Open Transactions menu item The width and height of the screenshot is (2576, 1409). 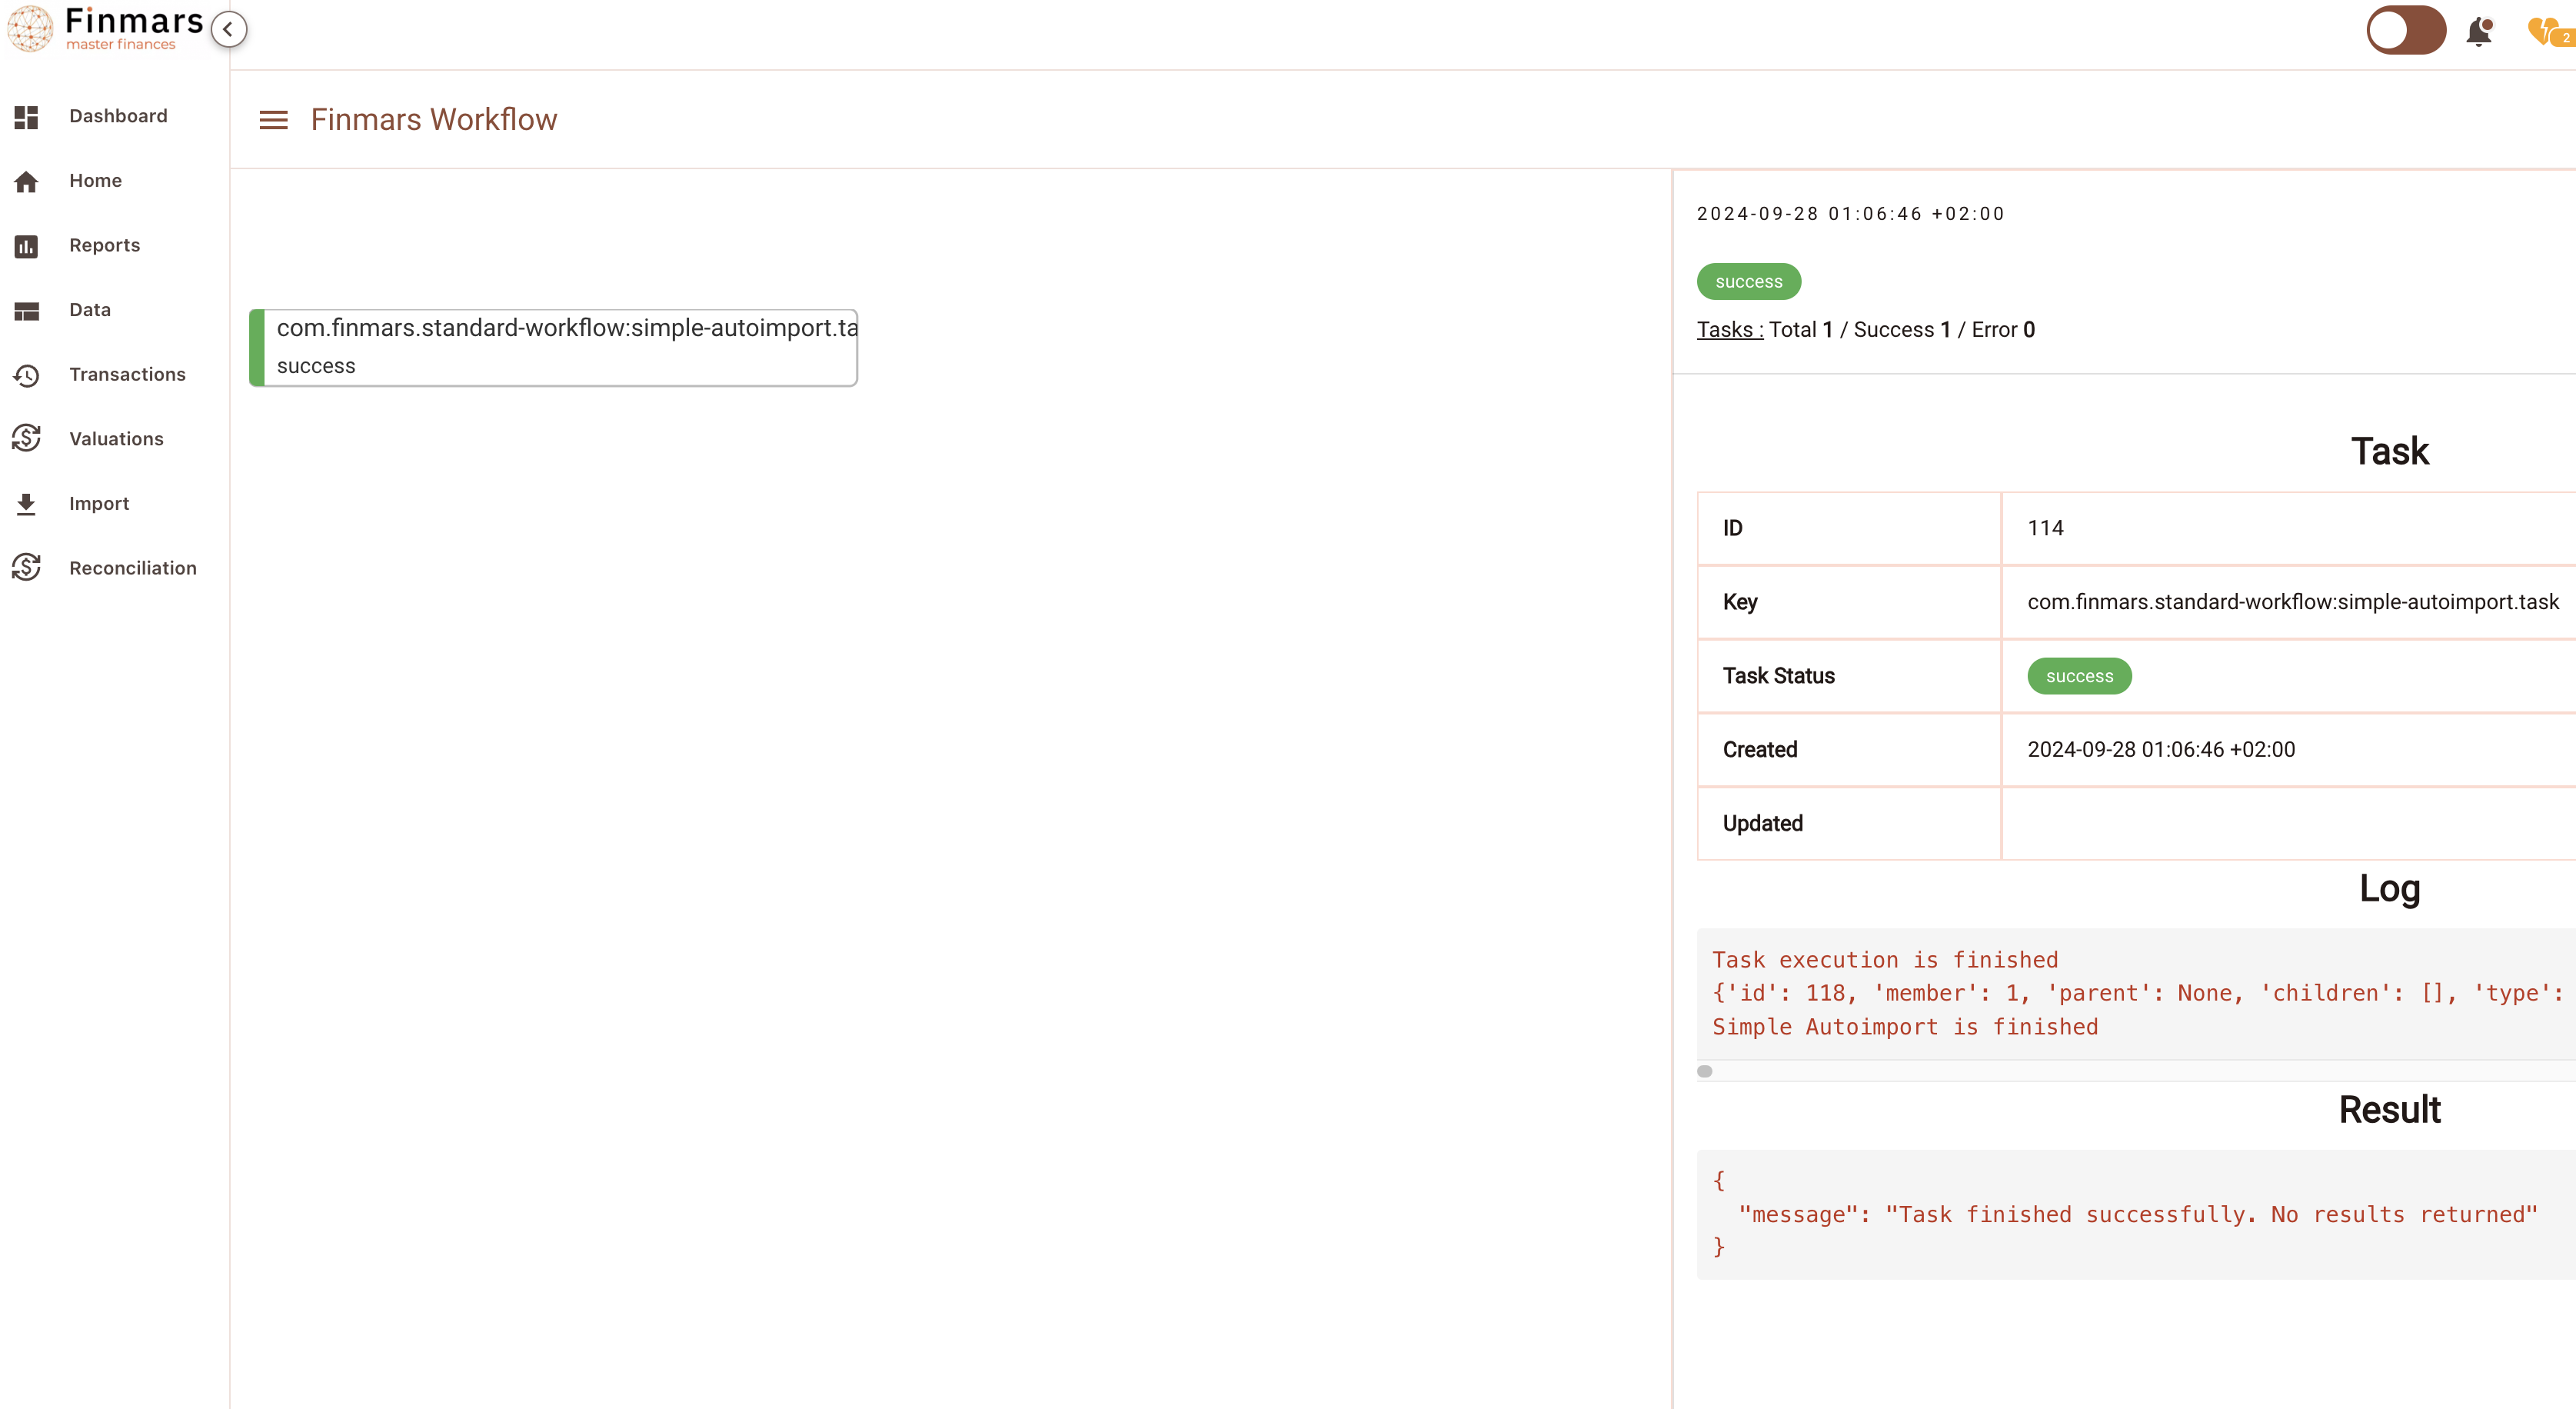coord(127,374)
